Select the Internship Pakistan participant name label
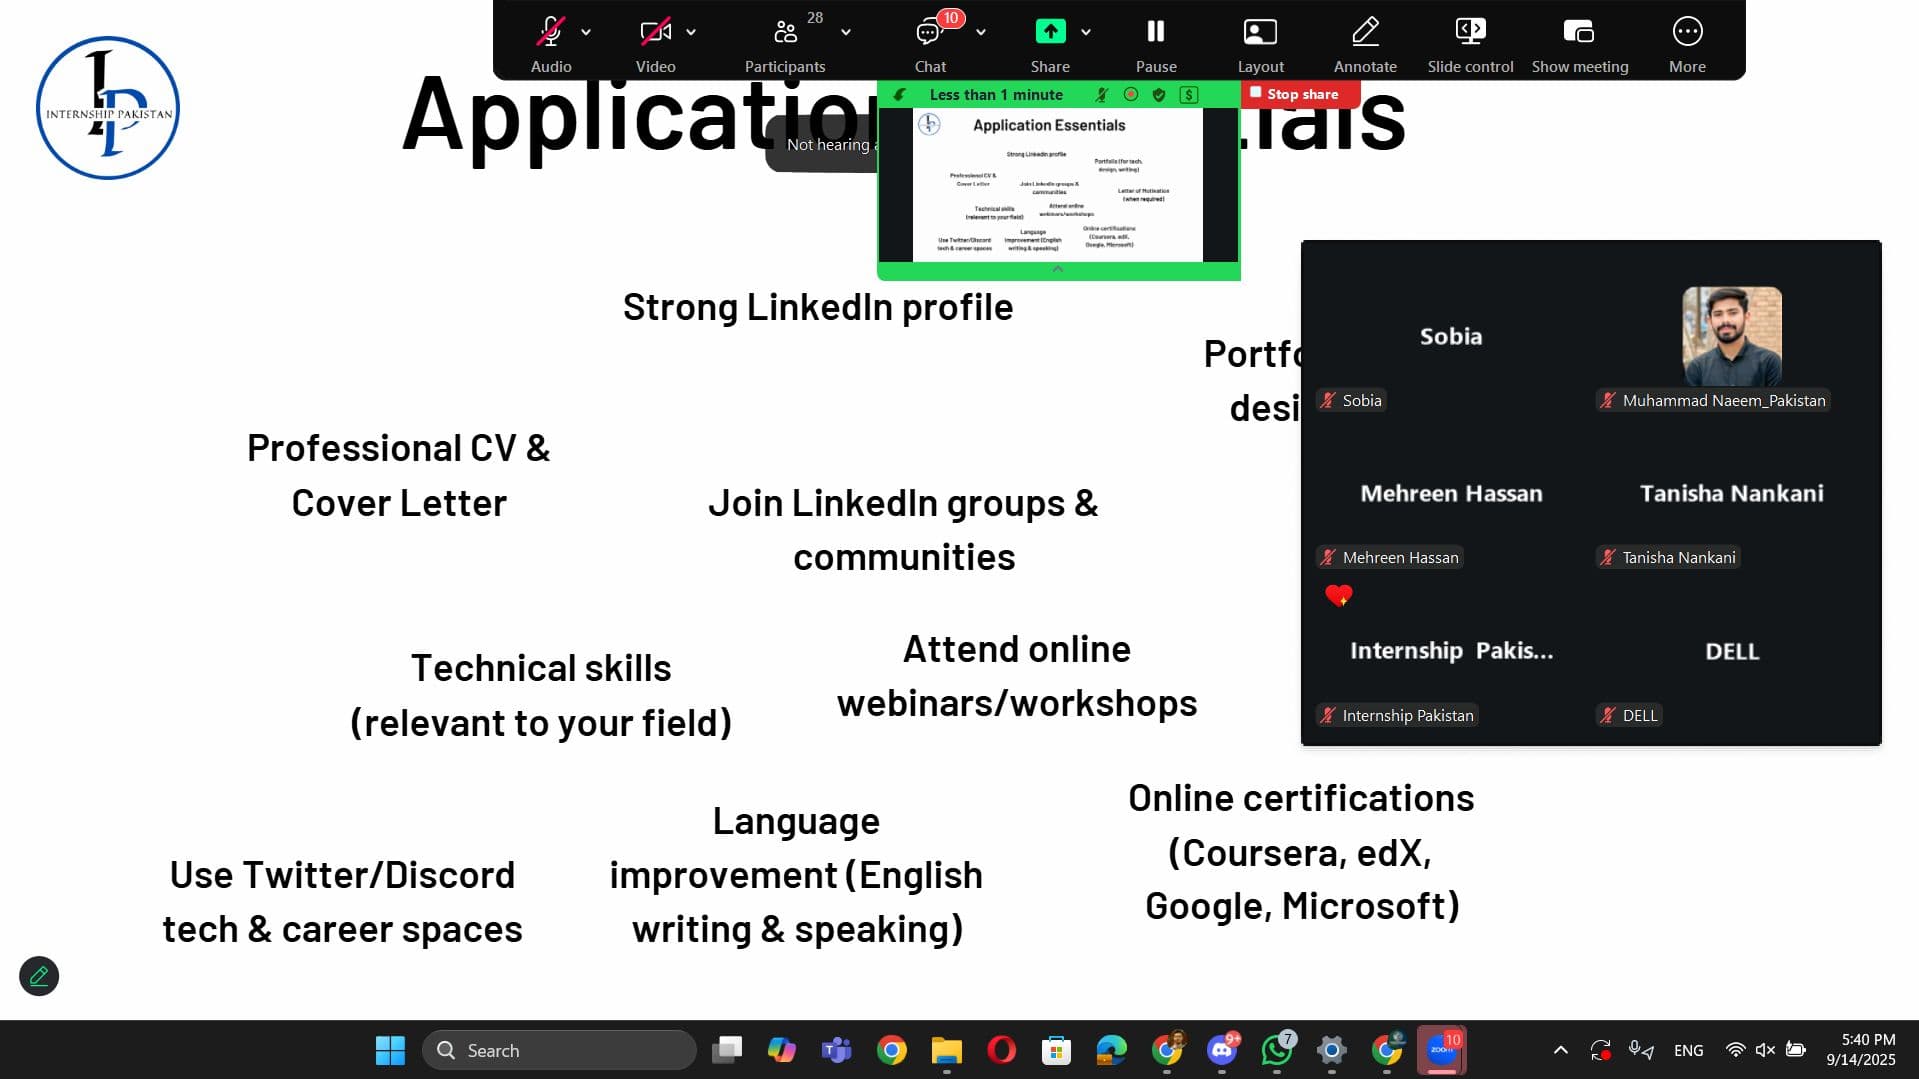 [1397, 715]
